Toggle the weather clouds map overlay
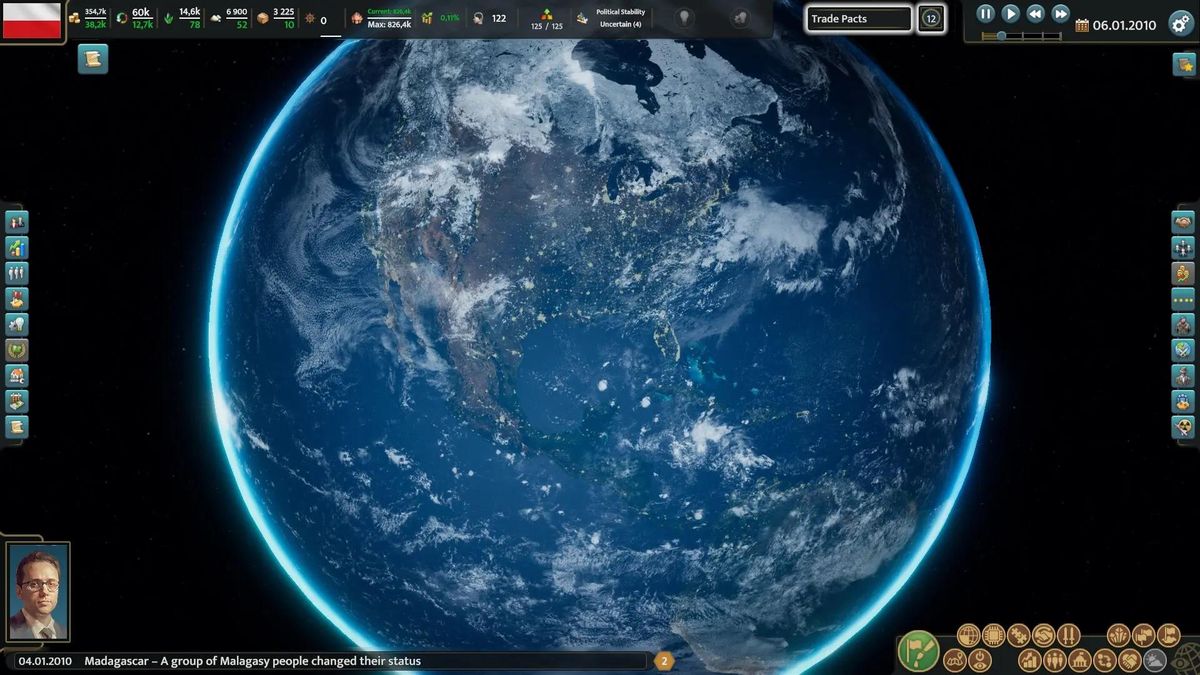The width and height of the screenshot is (1200, 675). (1155, 660)
